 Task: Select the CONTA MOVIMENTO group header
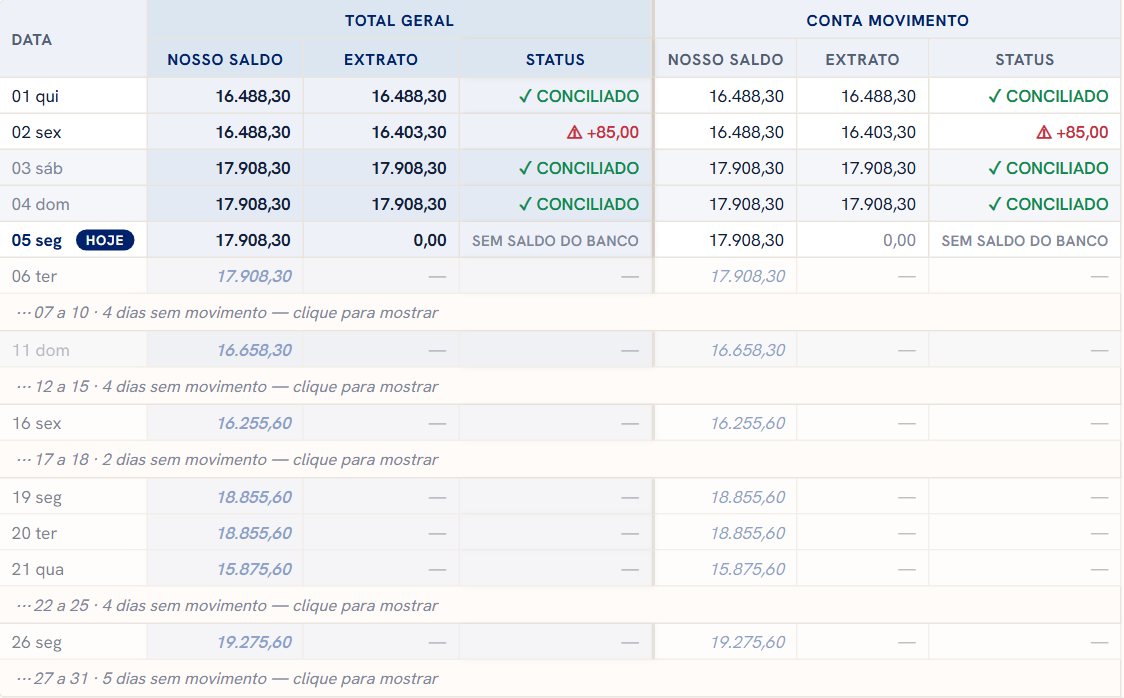pos(887,21)
